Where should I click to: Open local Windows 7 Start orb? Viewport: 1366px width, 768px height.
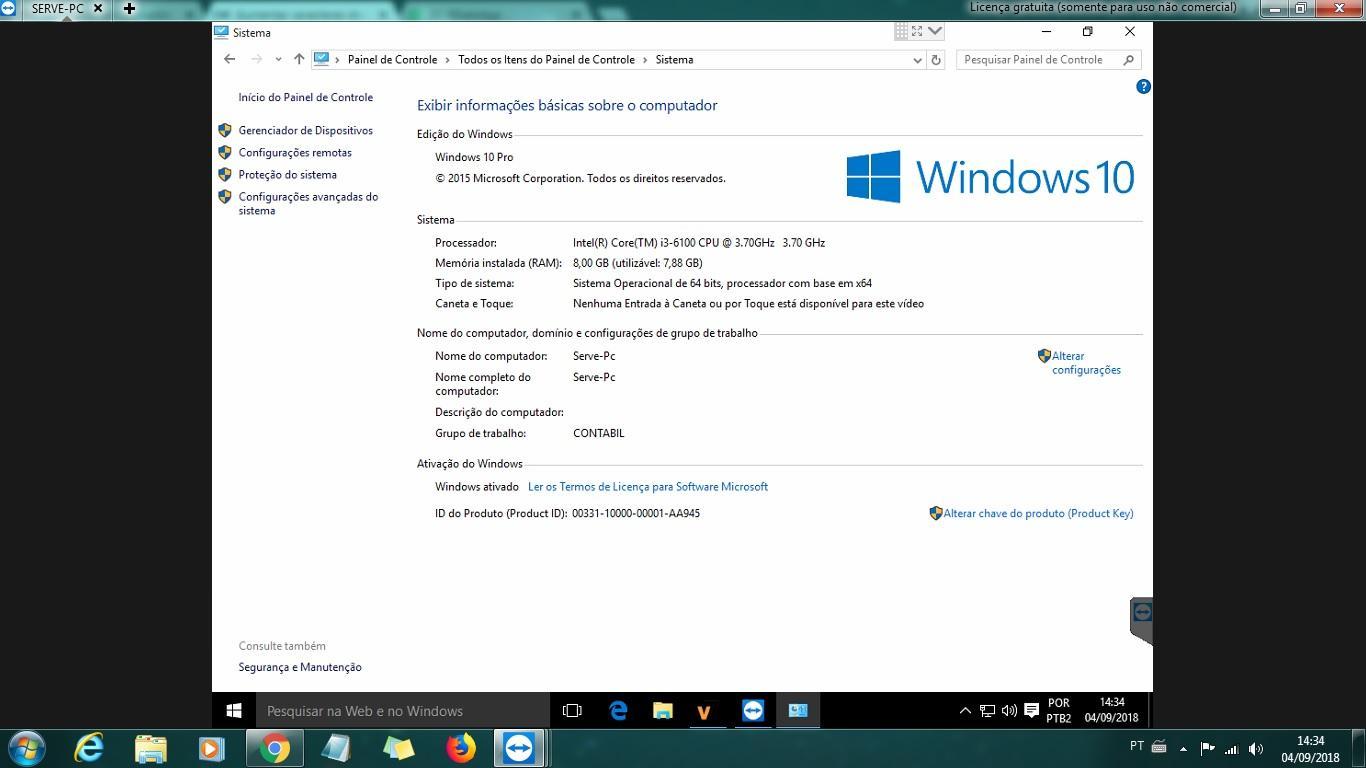pos(26,748)
